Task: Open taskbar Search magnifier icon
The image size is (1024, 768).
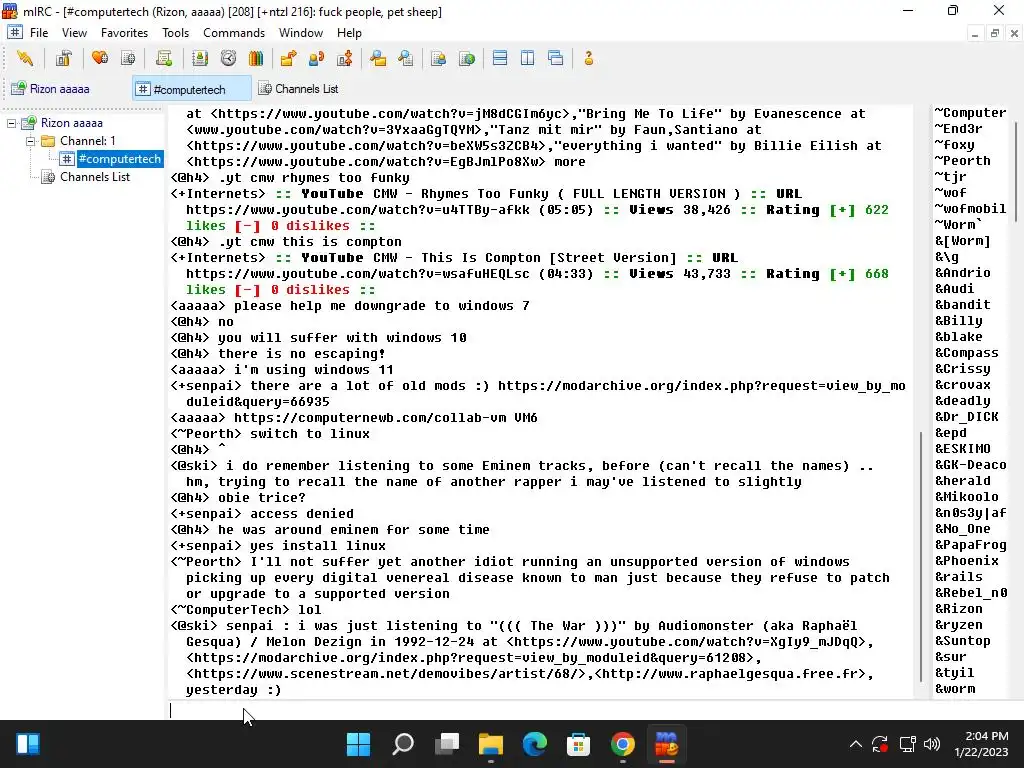Action: pyautogui.click(x=402, y=744)
